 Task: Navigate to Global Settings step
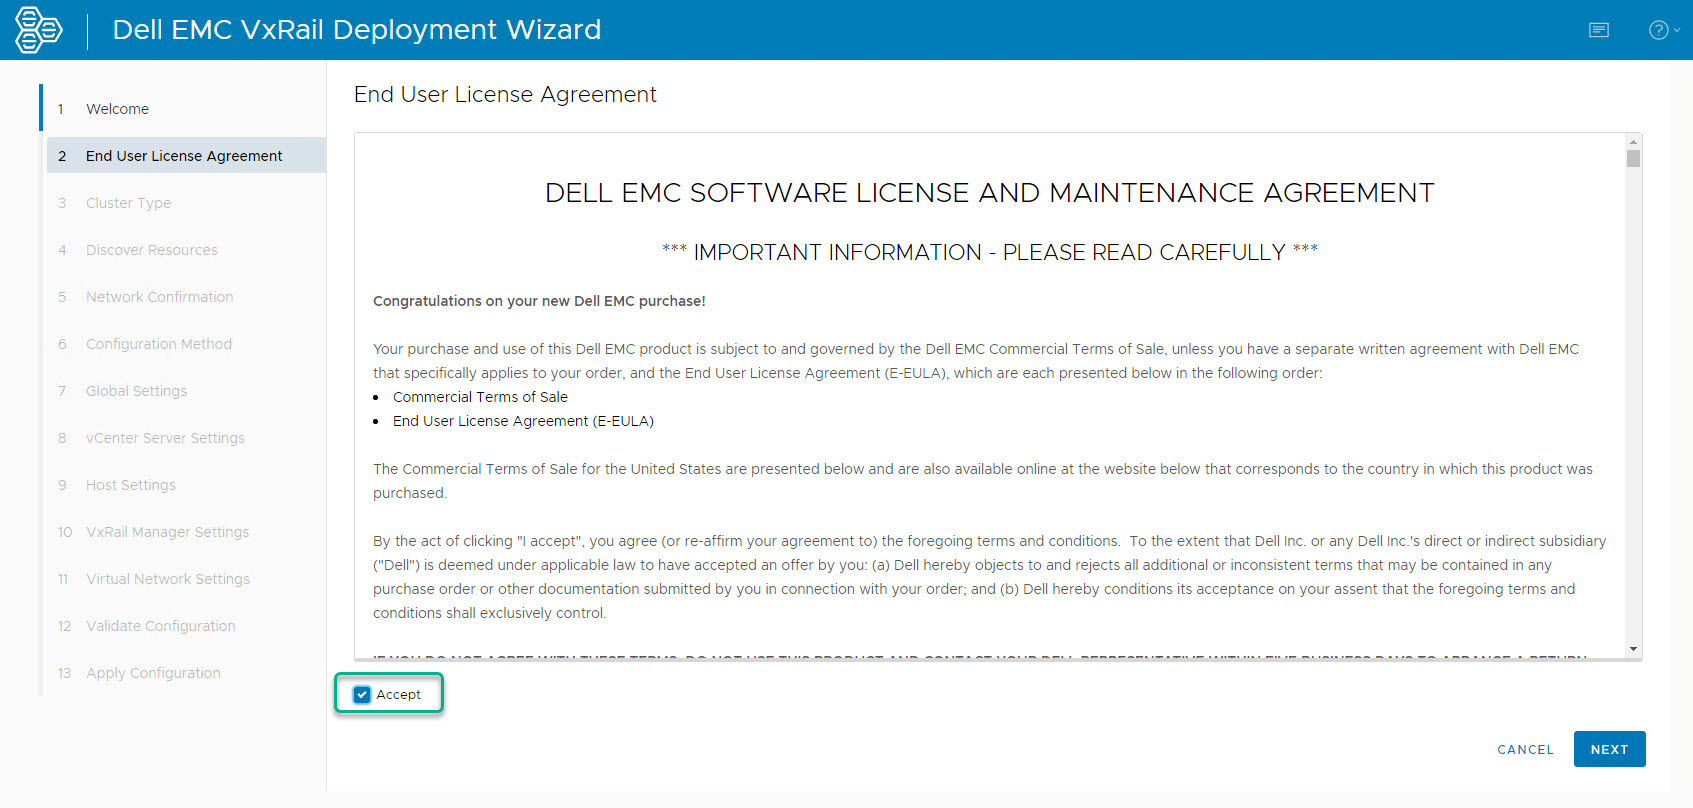click(136, 391)
